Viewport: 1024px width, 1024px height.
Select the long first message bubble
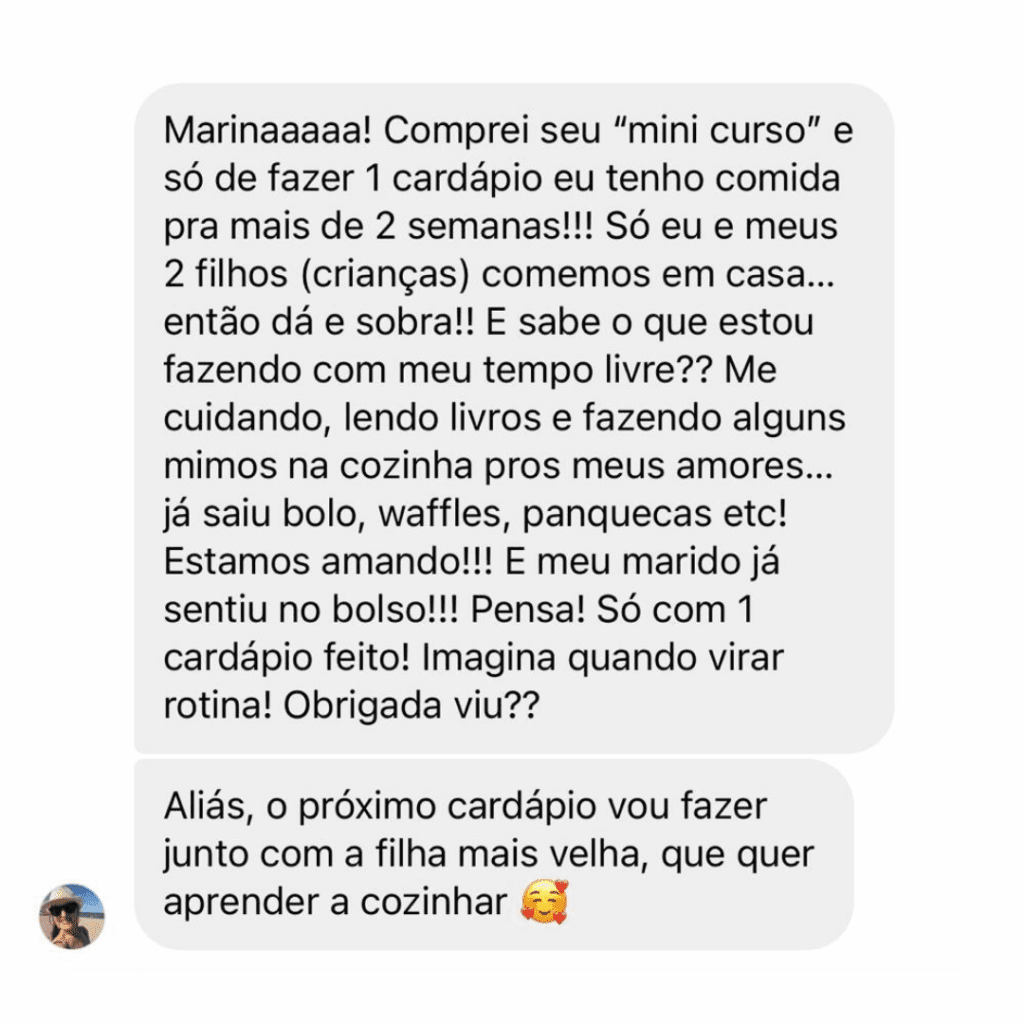pyautogui.click(x=514, y=418)
